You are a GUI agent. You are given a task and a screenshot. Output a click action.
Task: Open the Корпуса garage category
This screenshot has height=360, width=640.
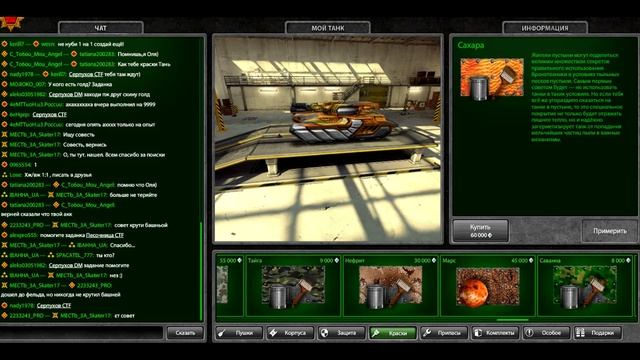point(290,333)
